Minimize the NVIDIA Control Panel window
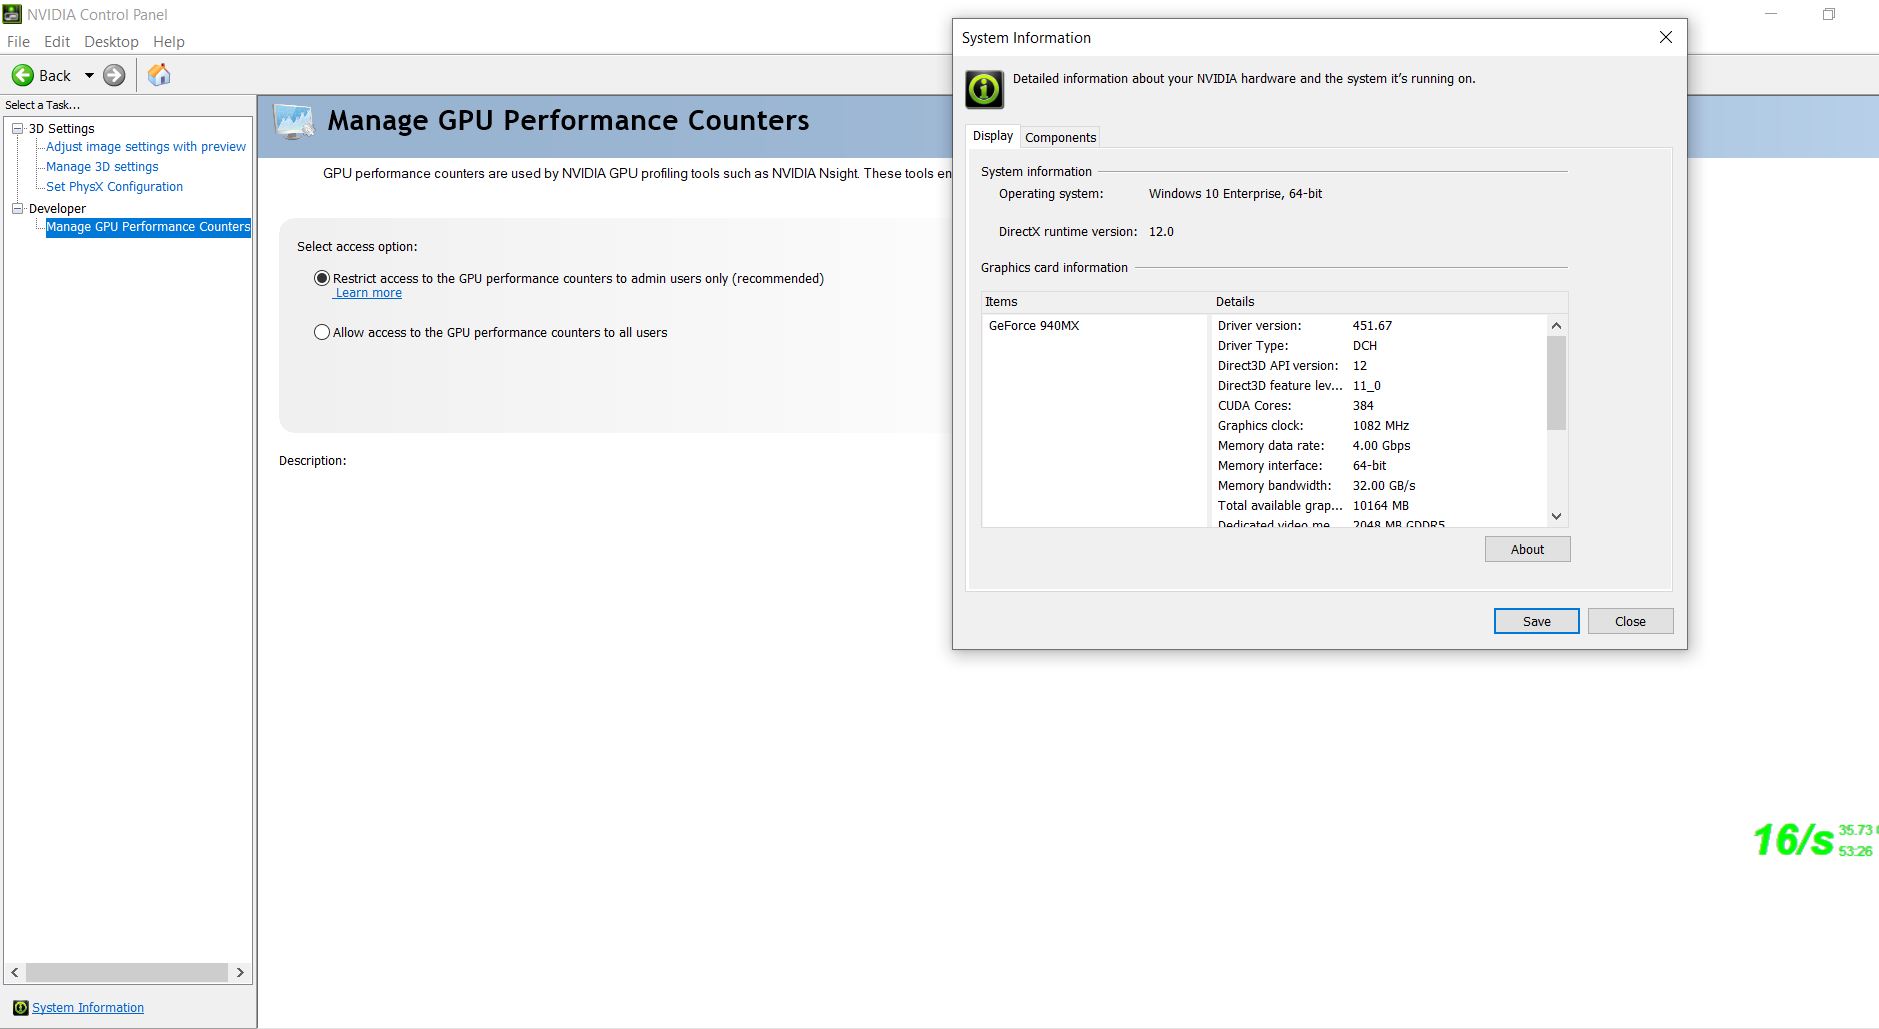 click(x=1772, y=14)
